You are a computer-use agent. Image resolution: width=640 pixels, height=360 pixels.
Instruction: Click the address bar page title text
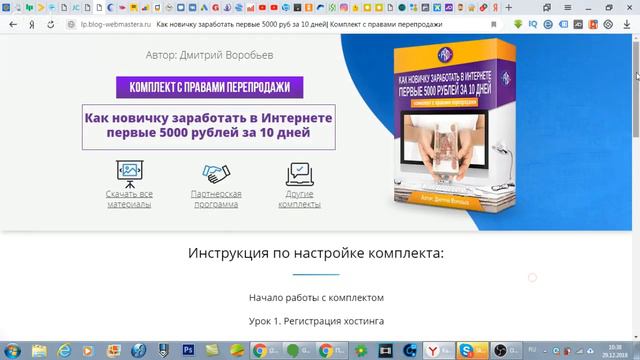pos(299,24)
